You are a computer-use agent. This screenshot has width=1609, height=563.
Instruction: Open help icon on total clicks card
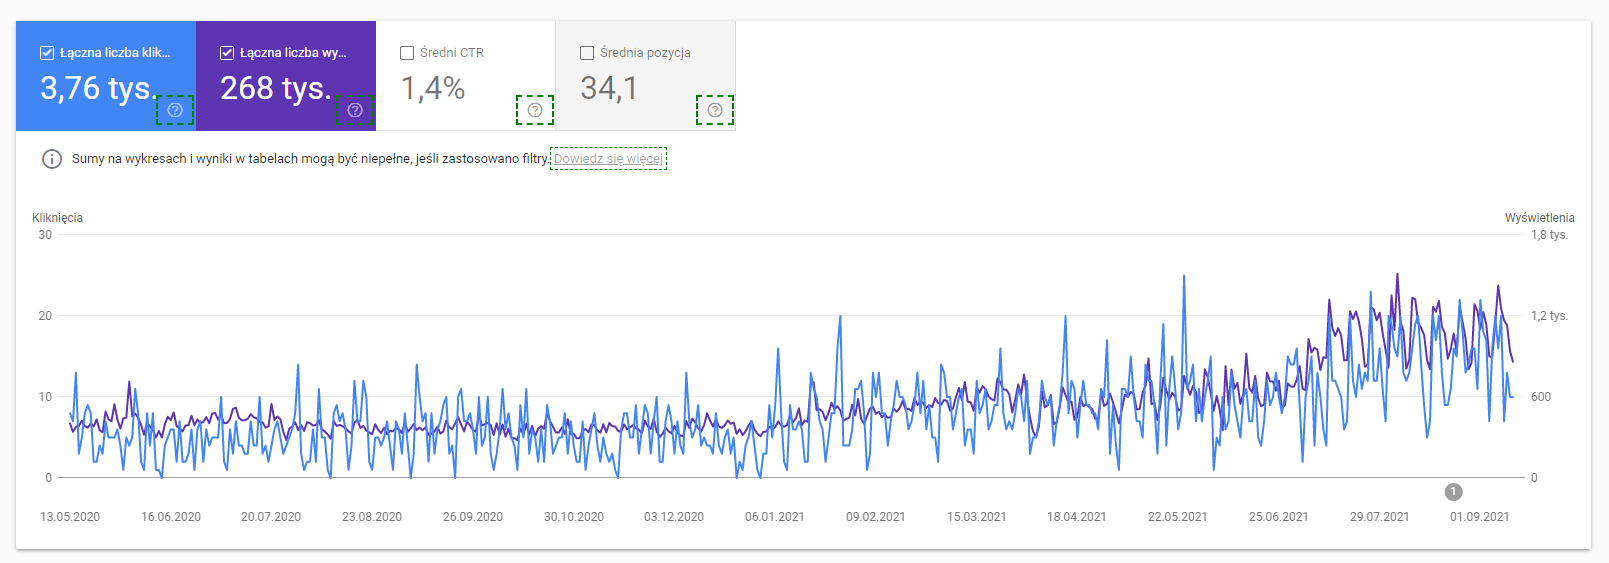pyautogui.click(x=175, y=110)
